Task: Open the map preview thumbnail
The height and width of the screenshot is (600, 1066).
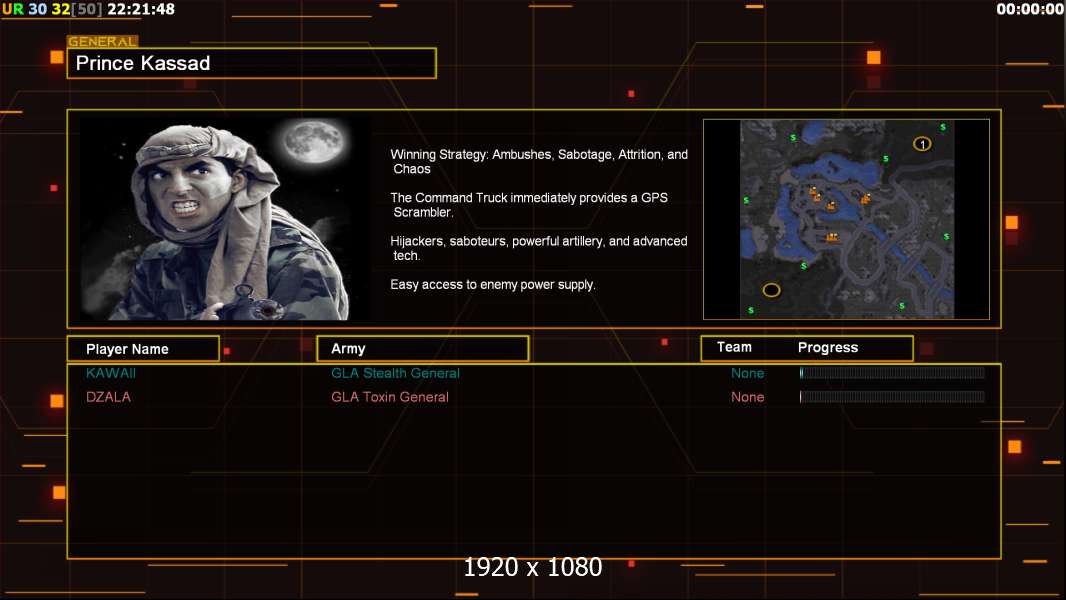Action: (846, 219)
